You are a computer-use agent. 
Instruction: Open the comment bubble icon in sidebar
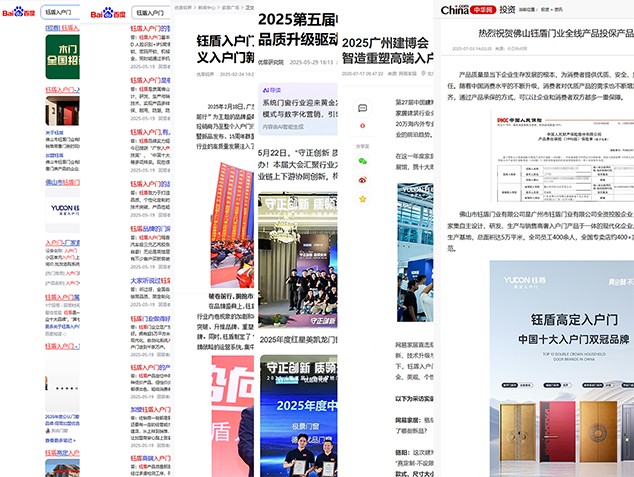362,108
